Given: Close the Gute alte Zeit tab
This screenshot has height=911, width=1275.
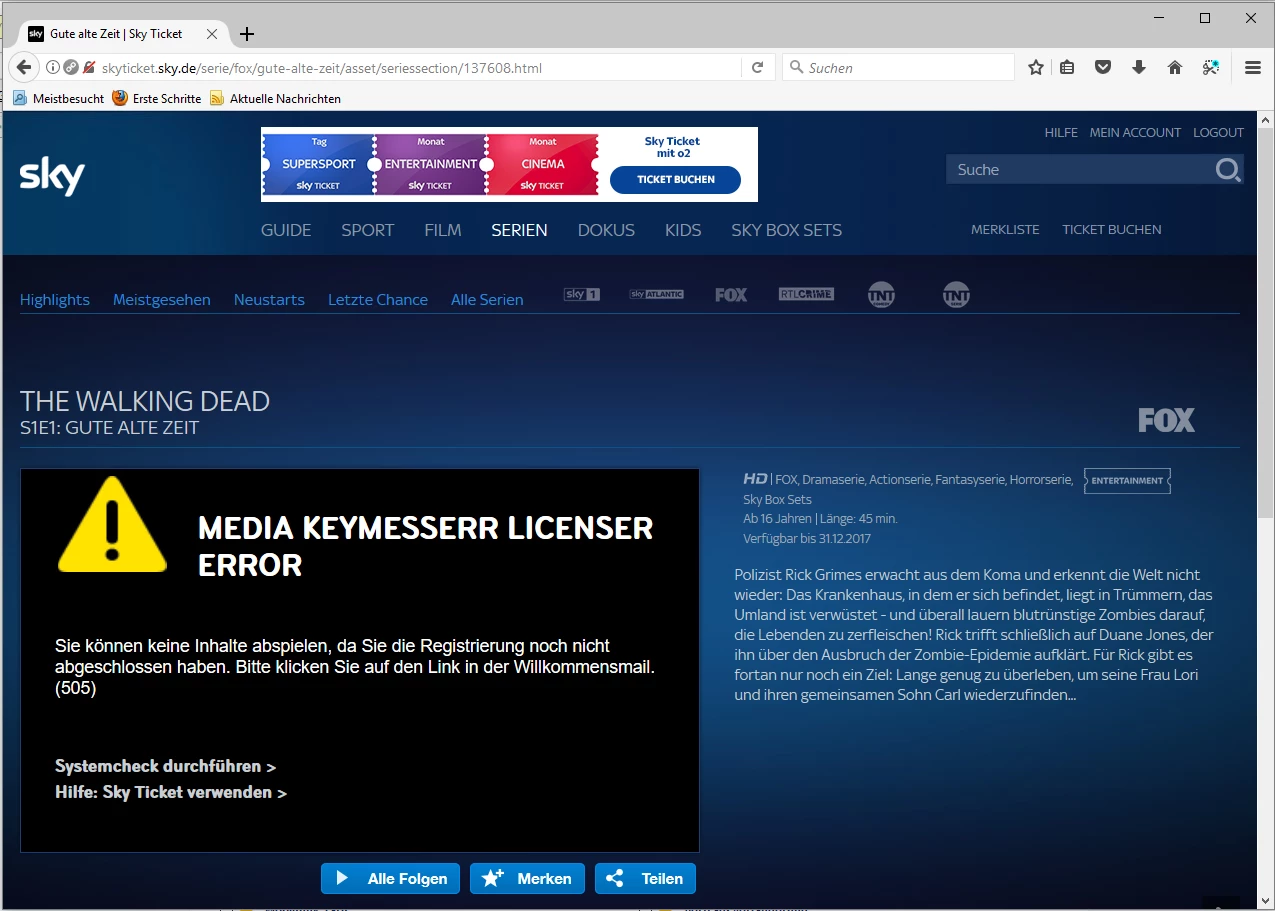Looking at the screenshot, I should pyautogui.click(x=212, y=34).
